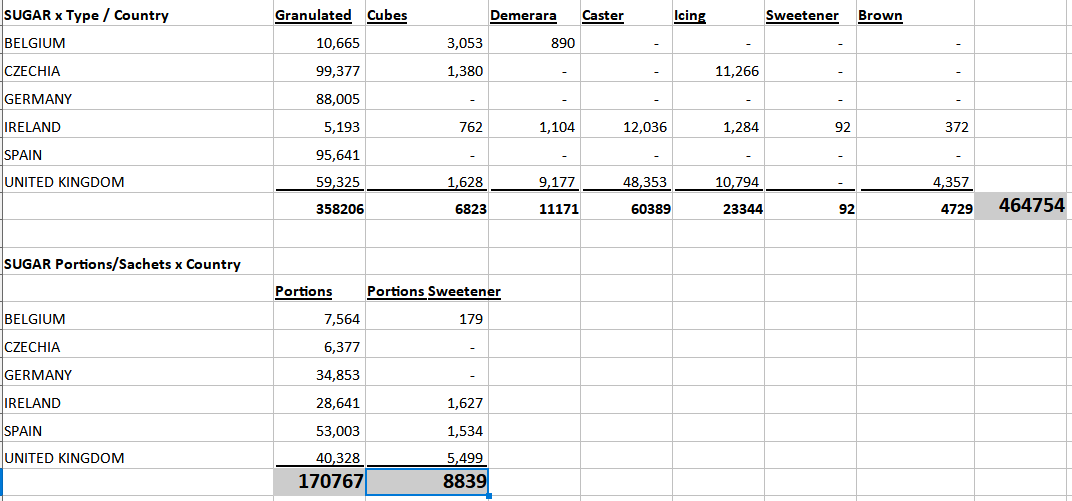Select Germany's Portions value 34,853

click(x=336, y=375)
